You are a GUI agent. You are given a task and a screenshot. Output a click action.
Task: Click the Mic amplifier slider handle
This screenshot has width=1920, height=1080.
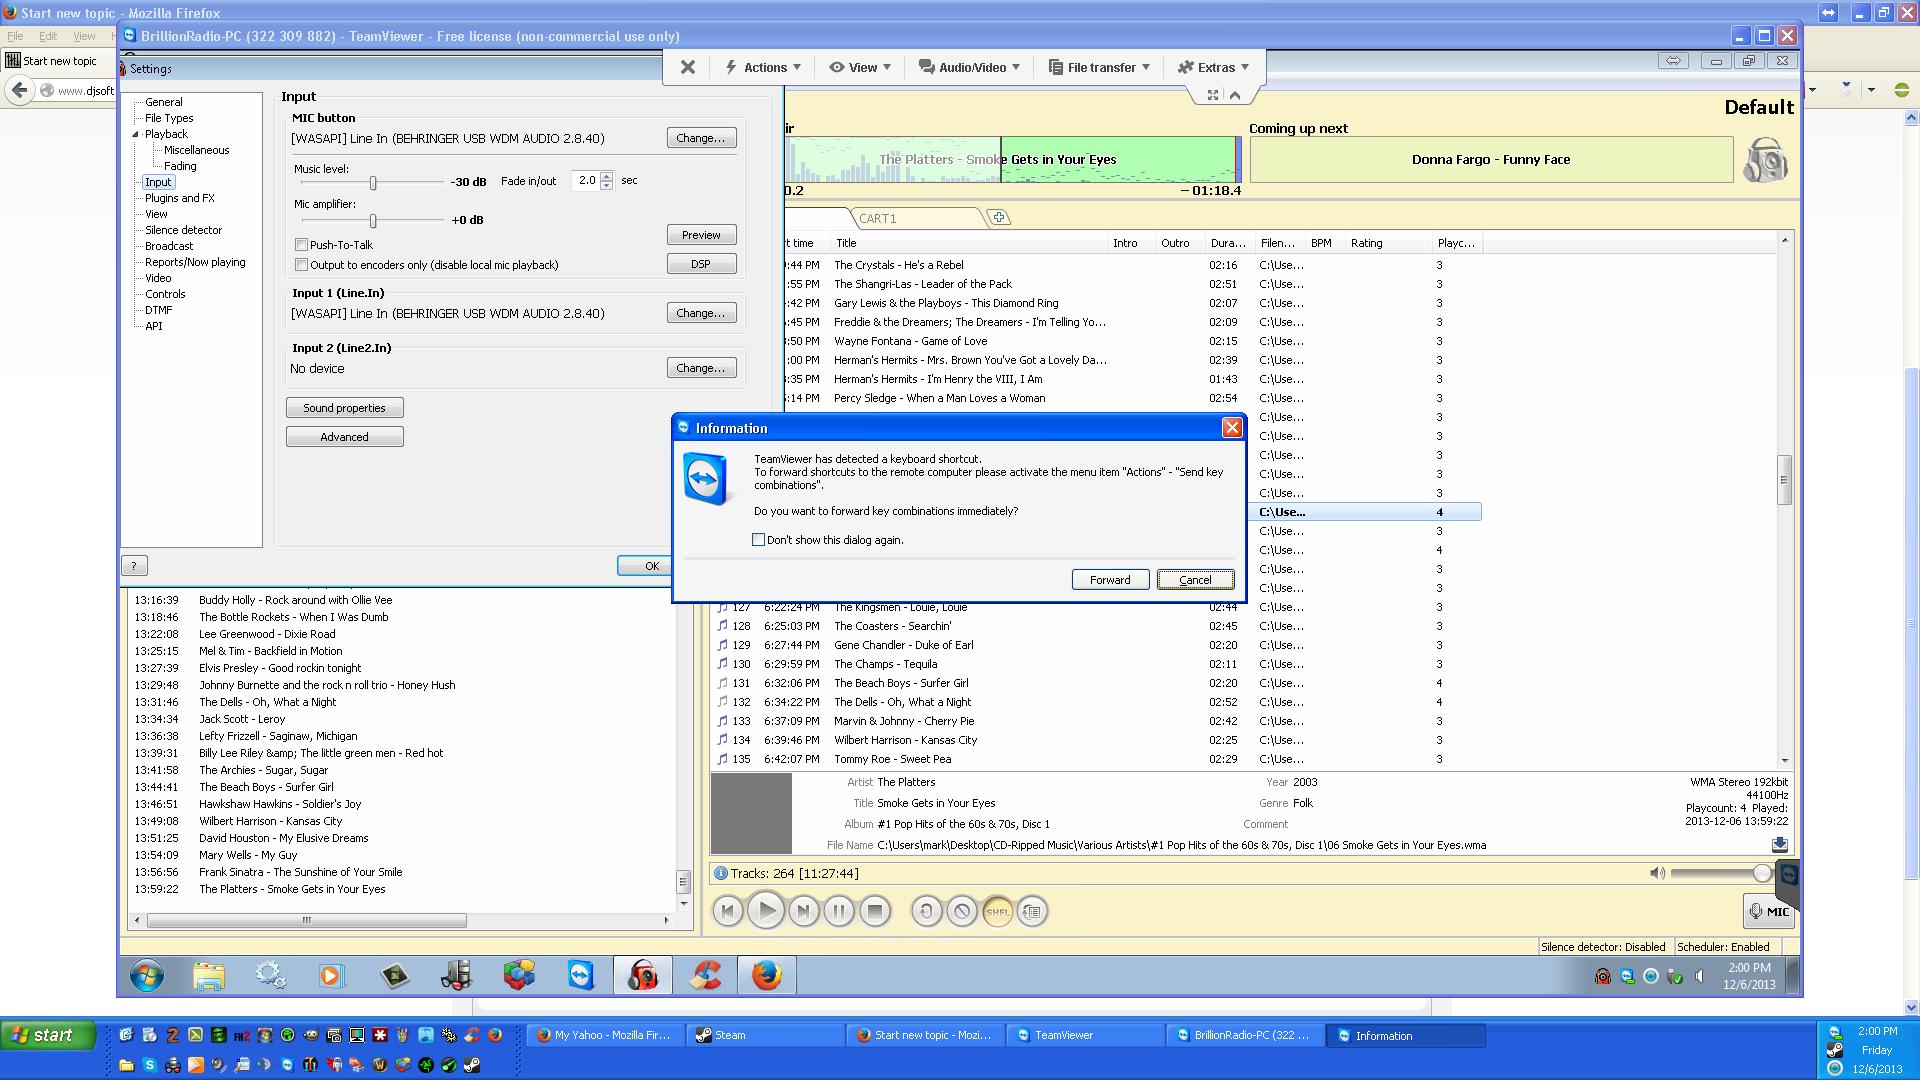373,220
